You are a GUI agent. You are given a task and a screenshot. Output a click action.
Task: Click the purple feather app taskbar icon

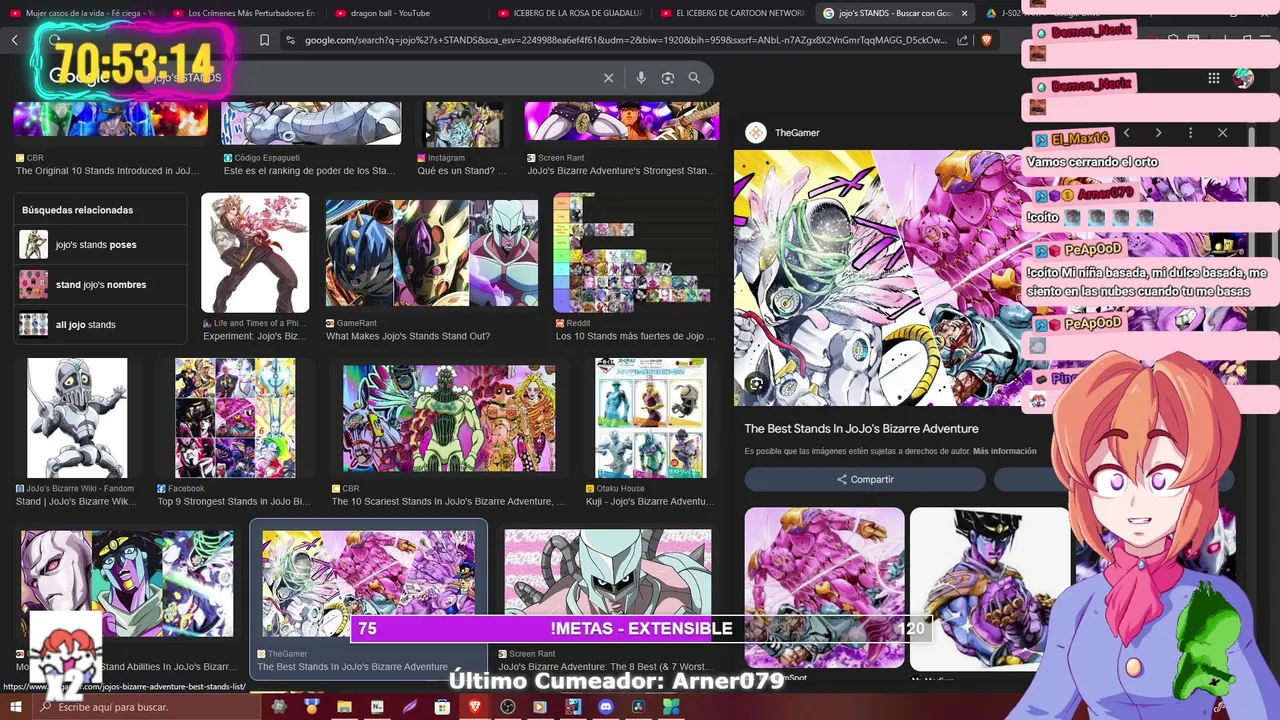(x=410, y=707)
